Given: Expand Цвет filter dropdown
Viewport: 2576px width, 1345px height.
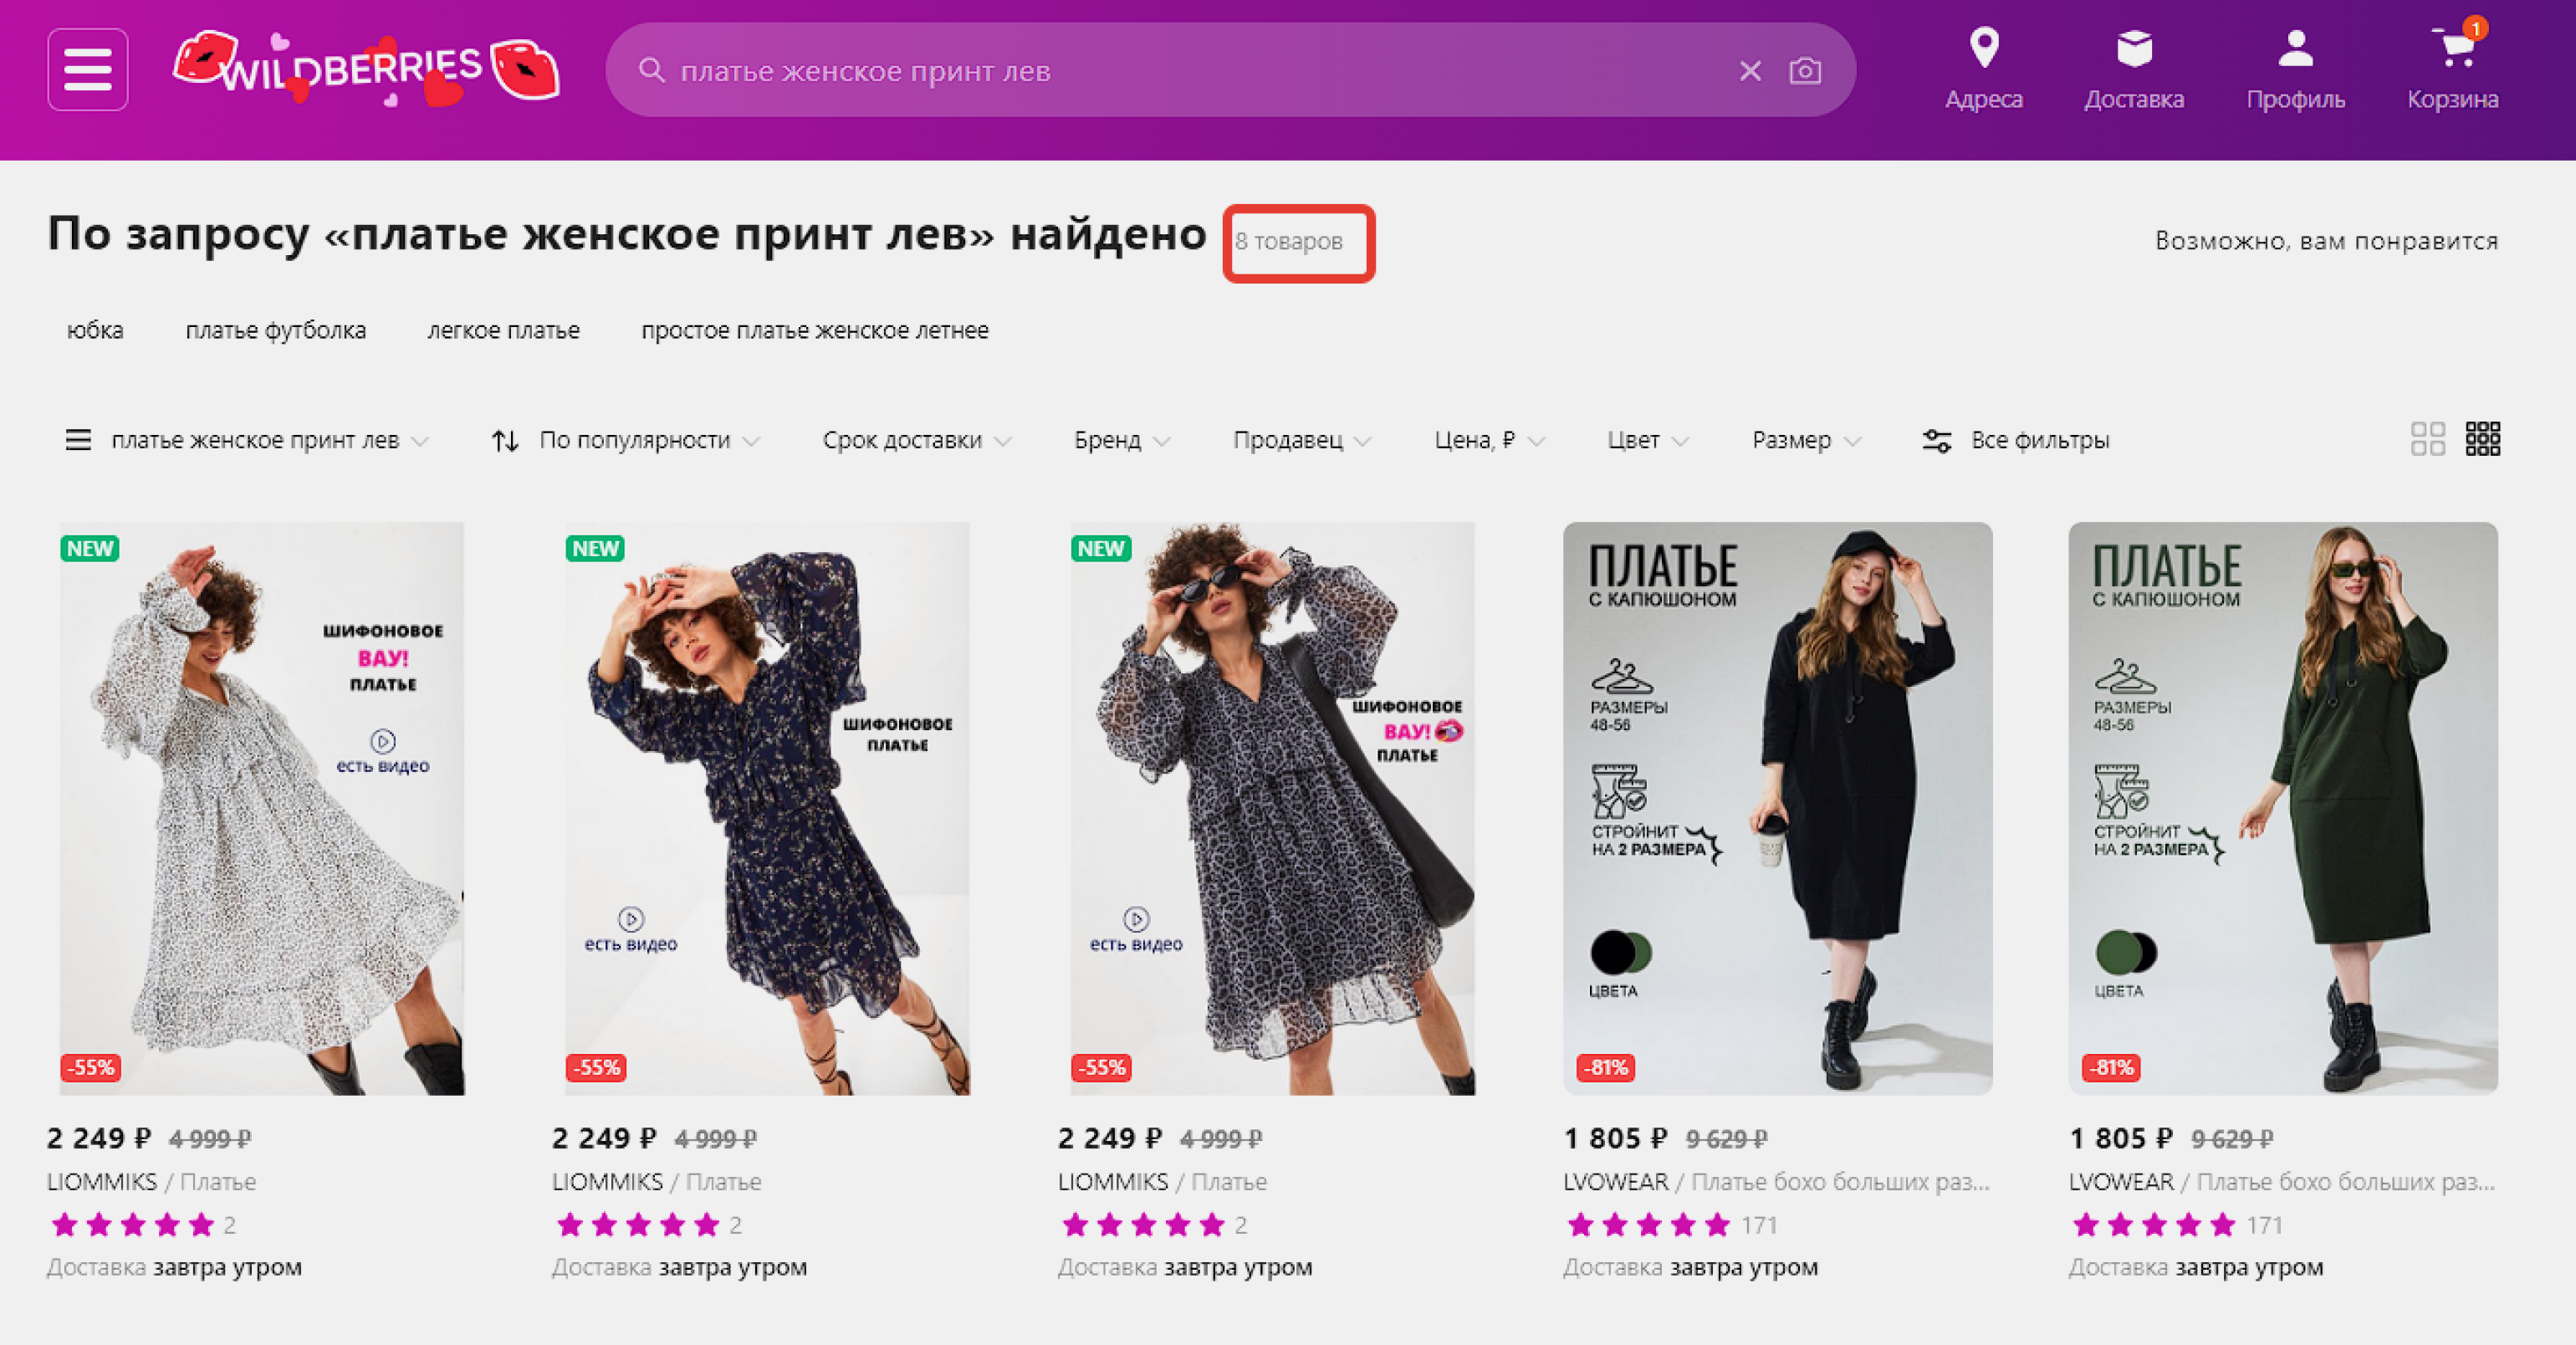Looking at the screenshot, I should (1648, 440).
